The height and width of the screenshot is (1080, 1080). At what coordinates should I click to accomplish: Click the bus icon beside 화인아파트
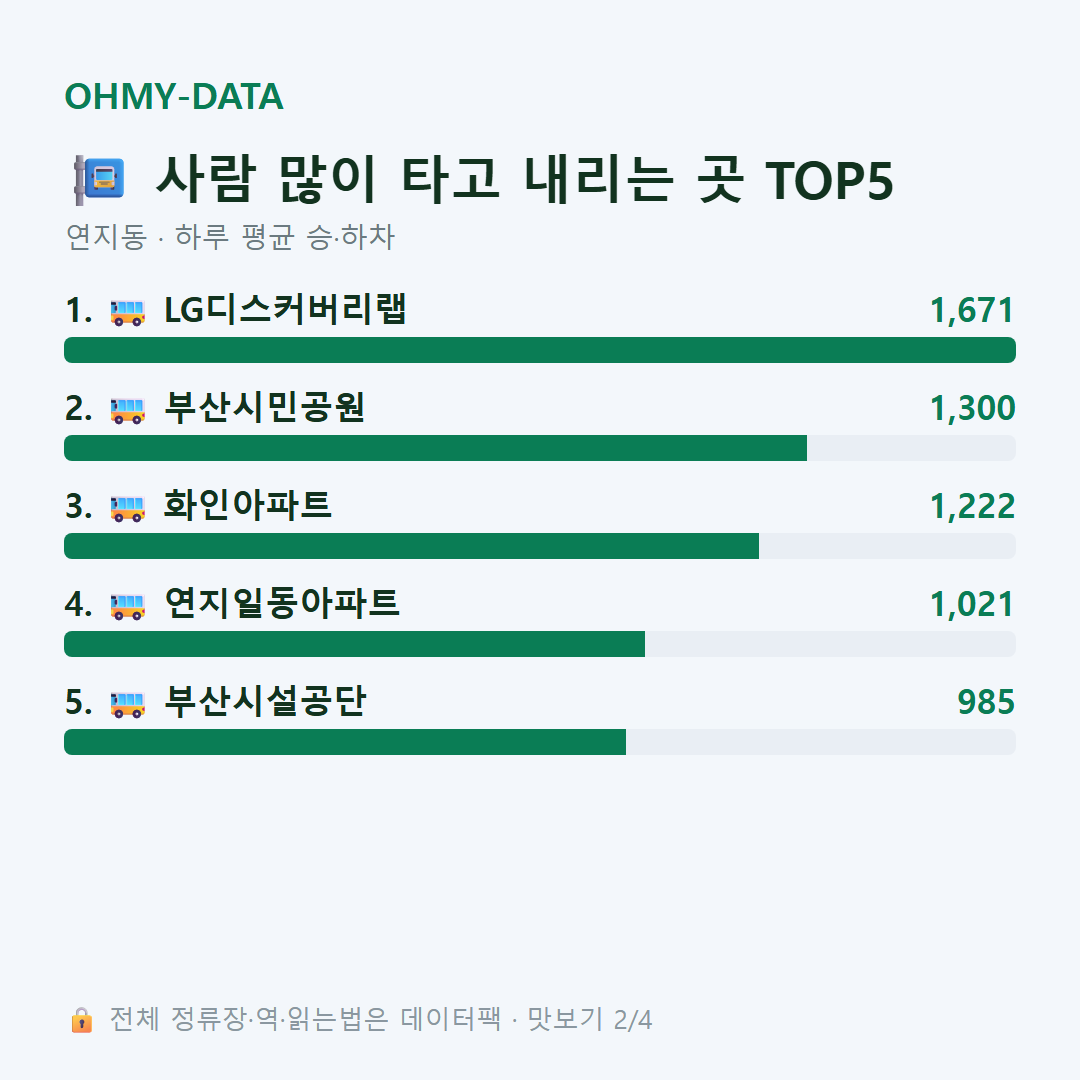coord(128,508)
